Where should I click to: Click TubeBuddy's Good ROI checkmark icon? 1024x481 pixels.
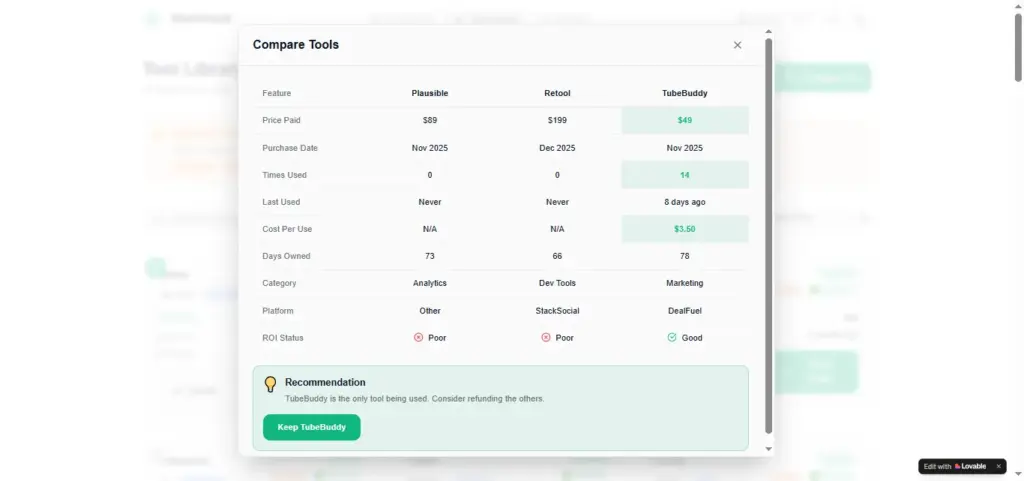click(672, 337)
